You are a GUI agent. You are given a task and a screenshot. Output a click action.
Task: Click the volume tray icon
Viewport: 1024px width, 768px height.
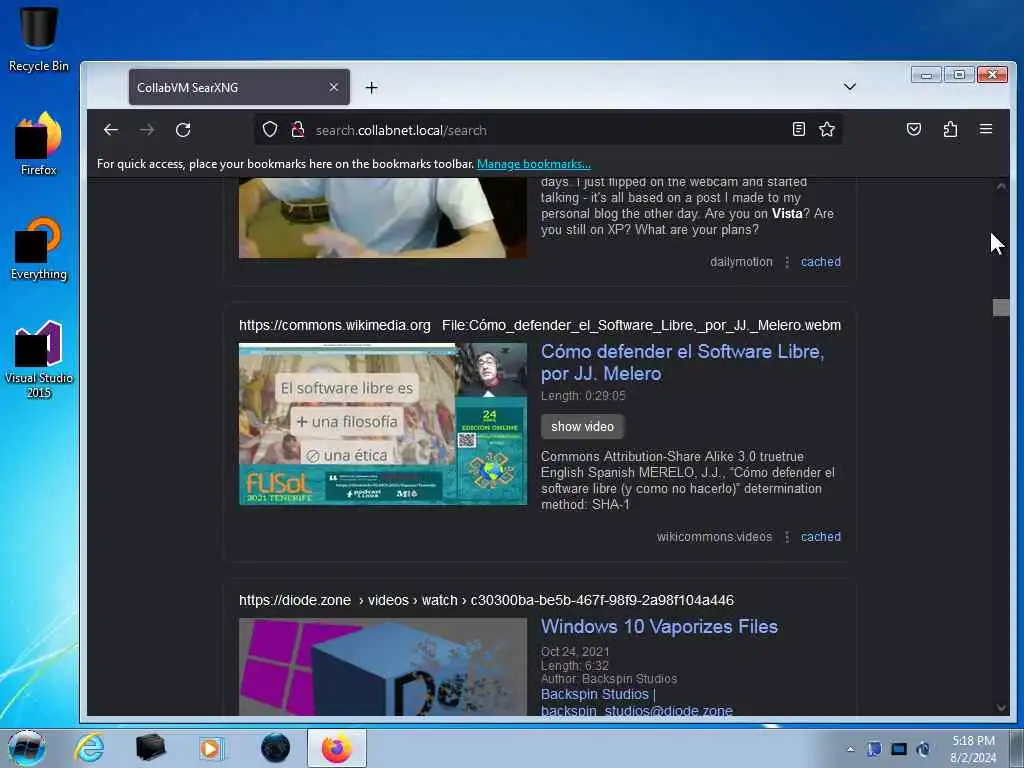923,749
